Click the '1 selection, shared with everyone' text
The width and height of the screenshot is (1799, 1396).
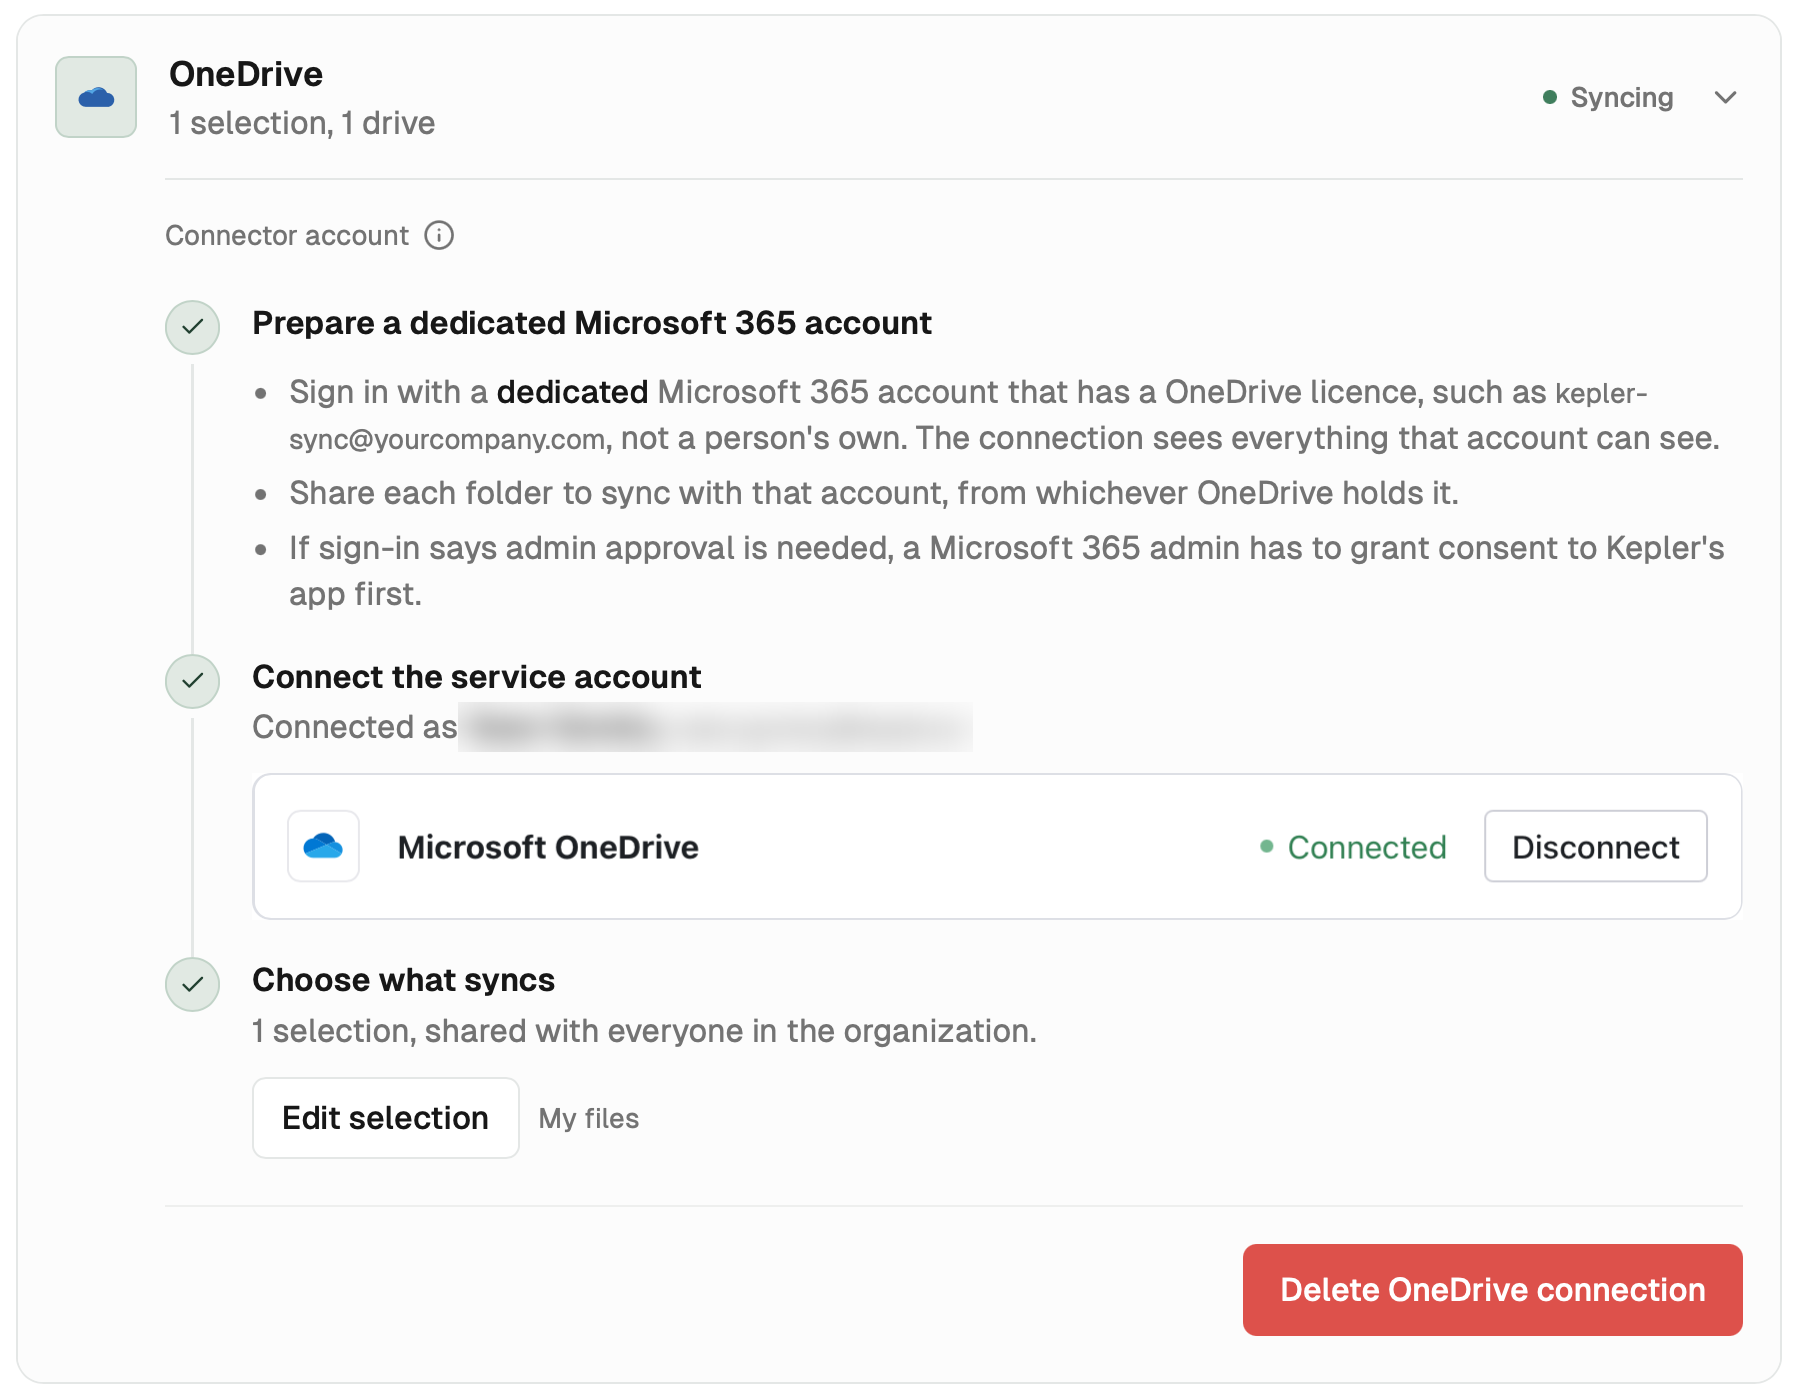pyautogui.click(x=644, y=1031)
